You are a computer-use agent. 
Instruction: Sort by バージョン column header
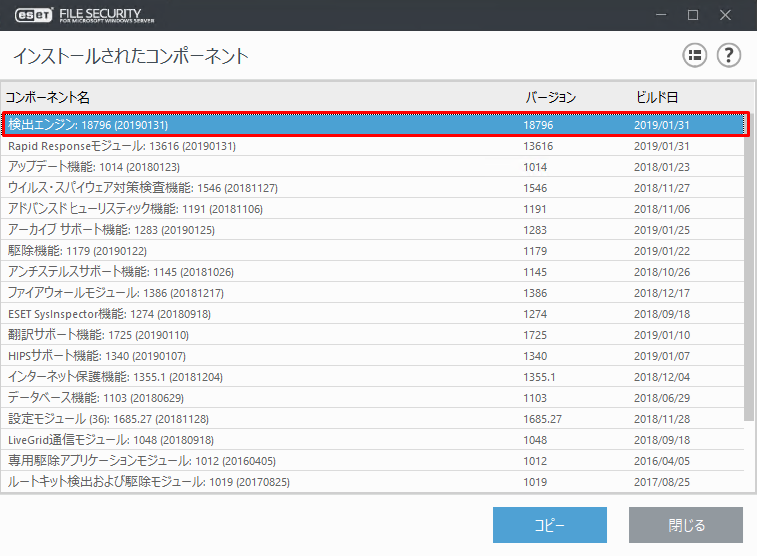pos(550,97)
